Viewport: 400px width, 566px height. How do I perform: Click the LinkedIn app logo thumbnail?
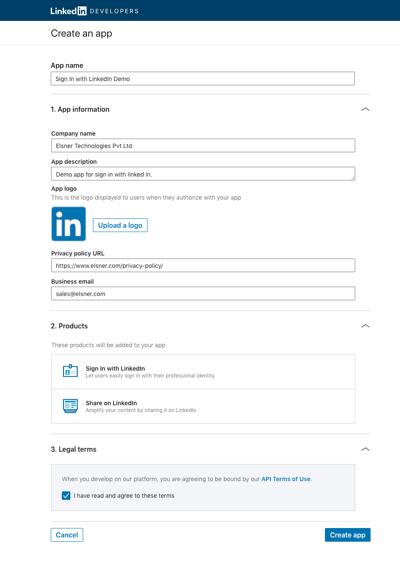coord(69,224)
